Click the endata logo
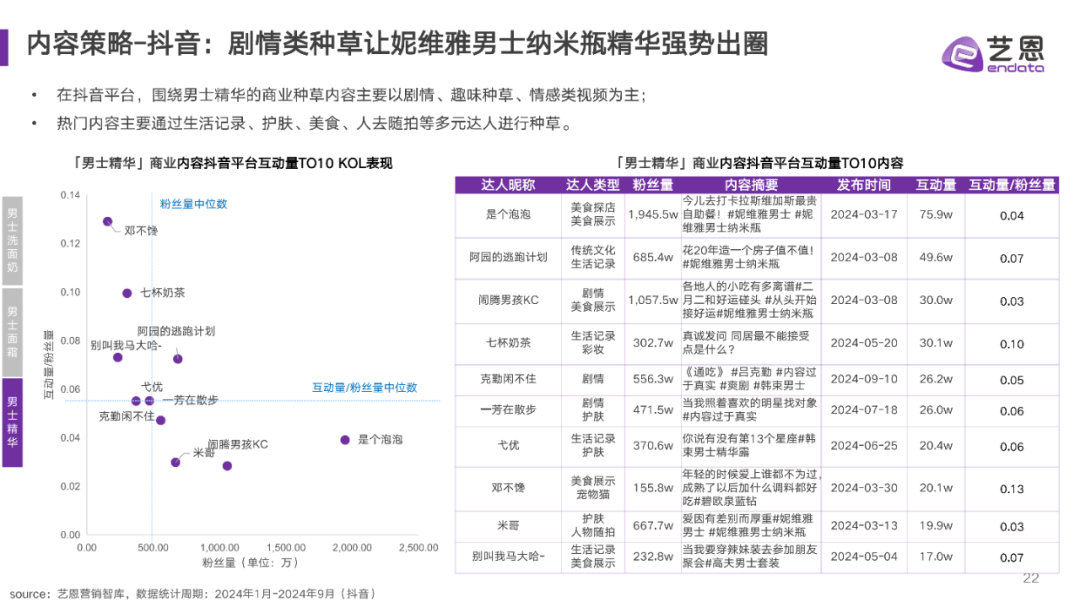 click(x=993, y=54)
